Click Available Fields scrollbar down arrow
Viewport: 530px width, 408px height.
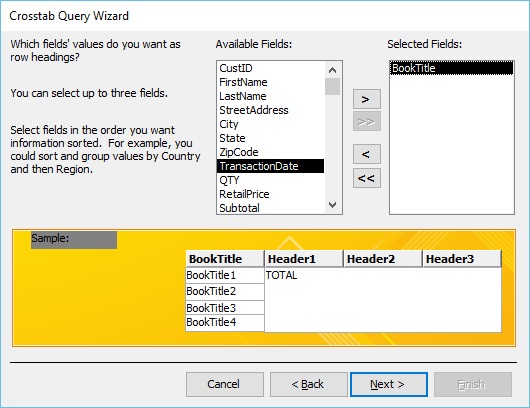[x=333, y=205]
